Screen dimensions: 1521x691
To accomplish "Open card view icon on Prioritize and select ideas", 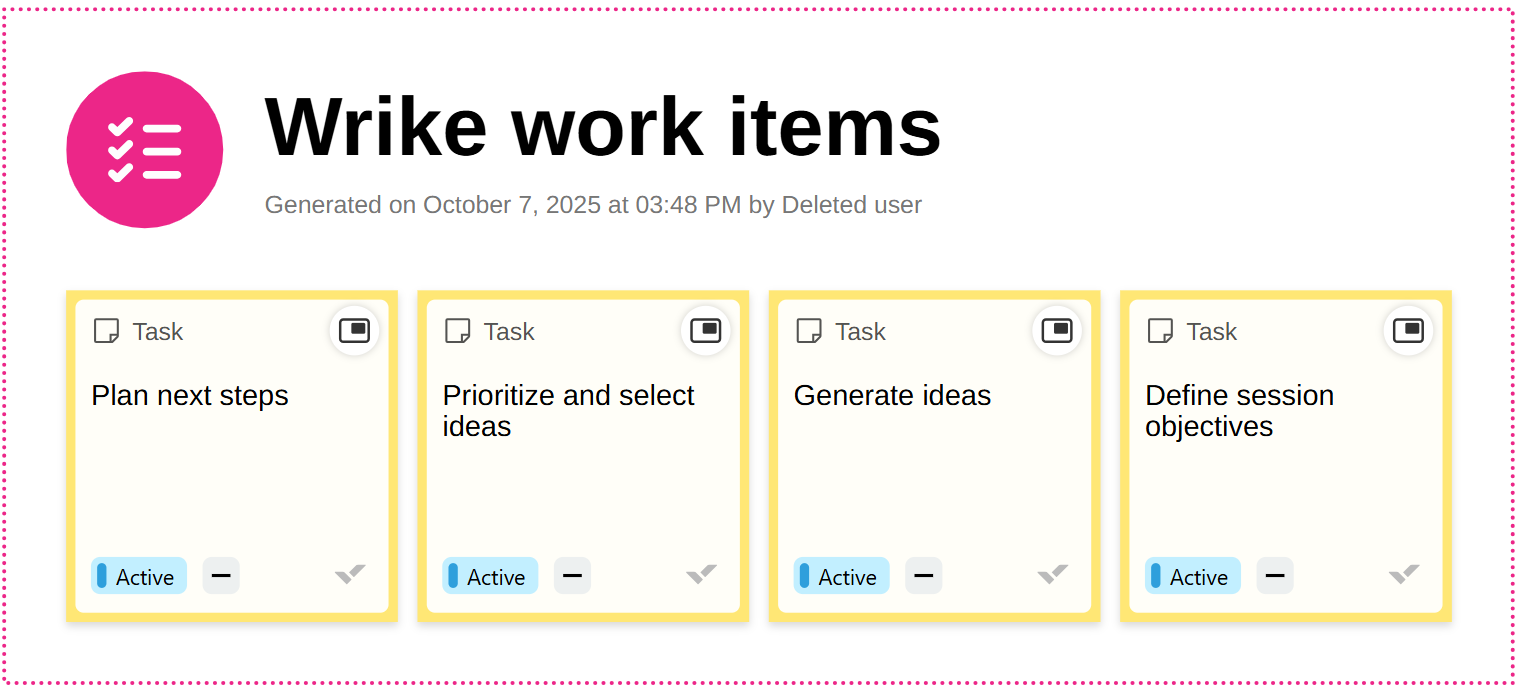I will 706,330.
